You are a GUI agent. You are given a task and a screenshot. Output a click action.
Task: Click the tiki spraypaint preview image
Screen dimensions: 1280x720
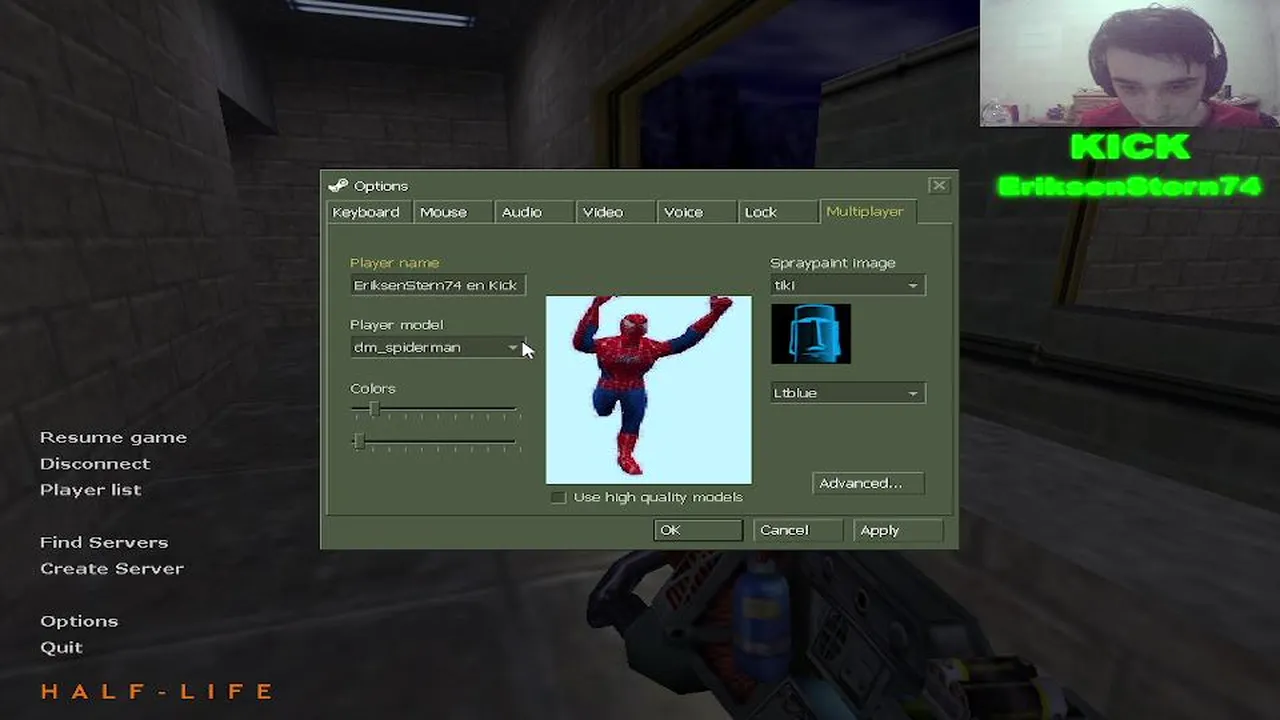tap(811, 334)
